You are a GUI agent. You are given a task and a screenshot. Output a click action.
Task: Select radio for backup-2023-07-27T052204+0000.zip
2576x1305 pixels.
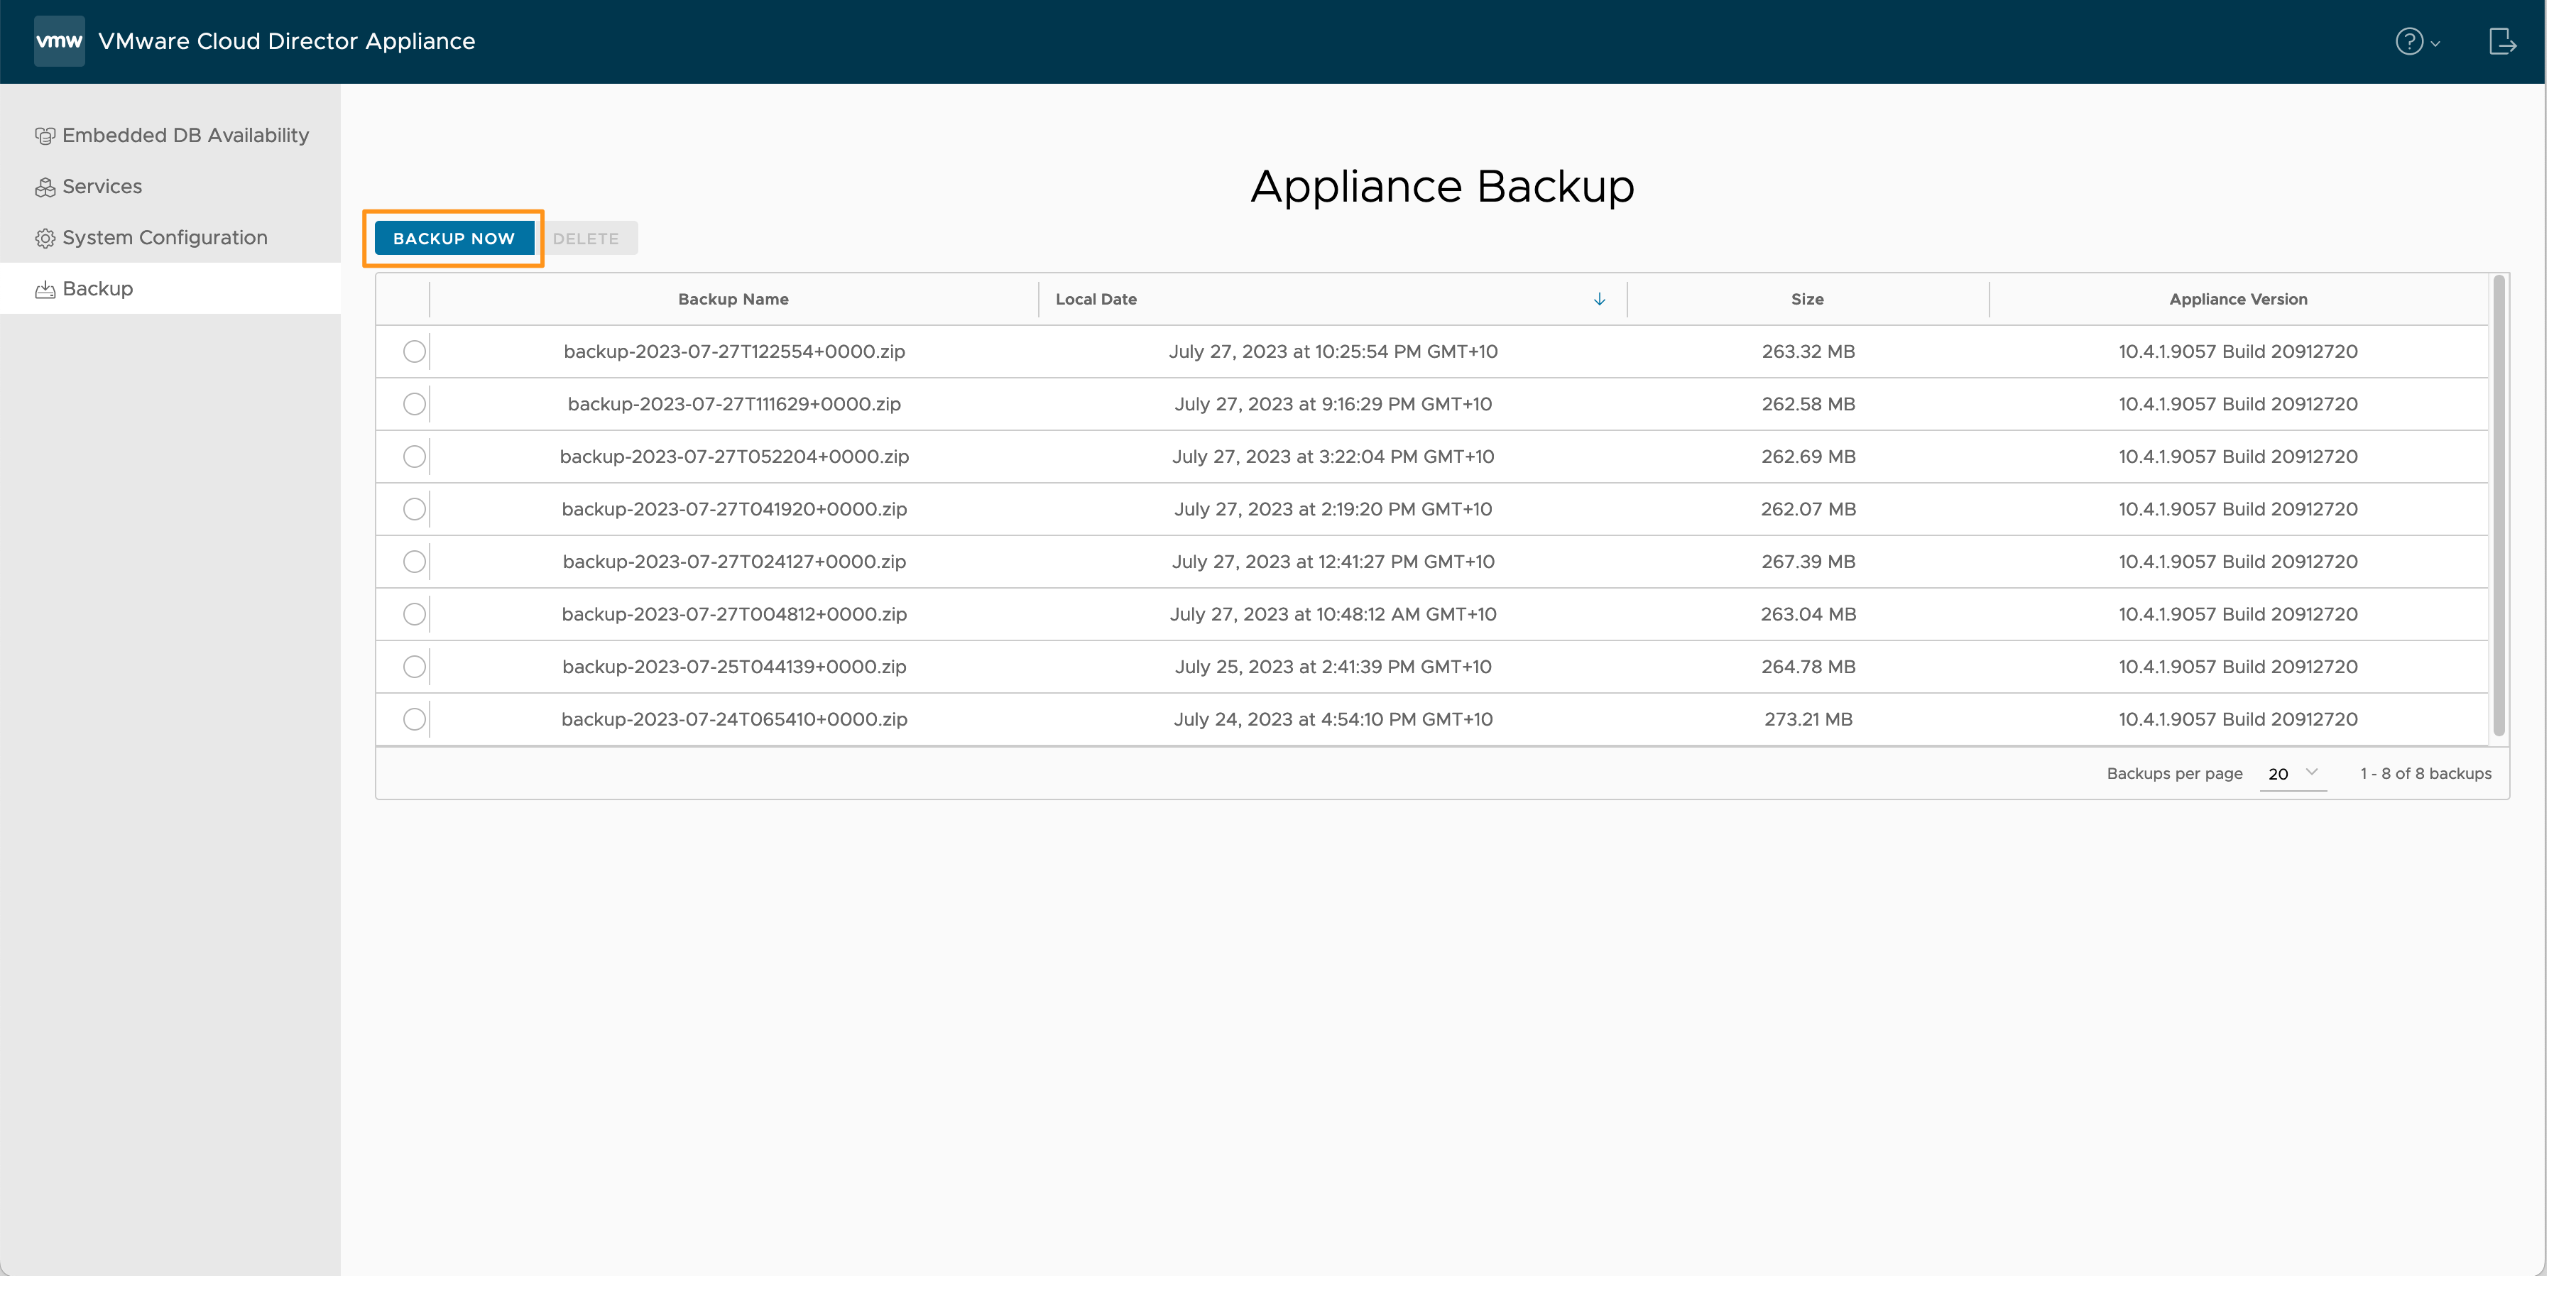click(414, 456)
